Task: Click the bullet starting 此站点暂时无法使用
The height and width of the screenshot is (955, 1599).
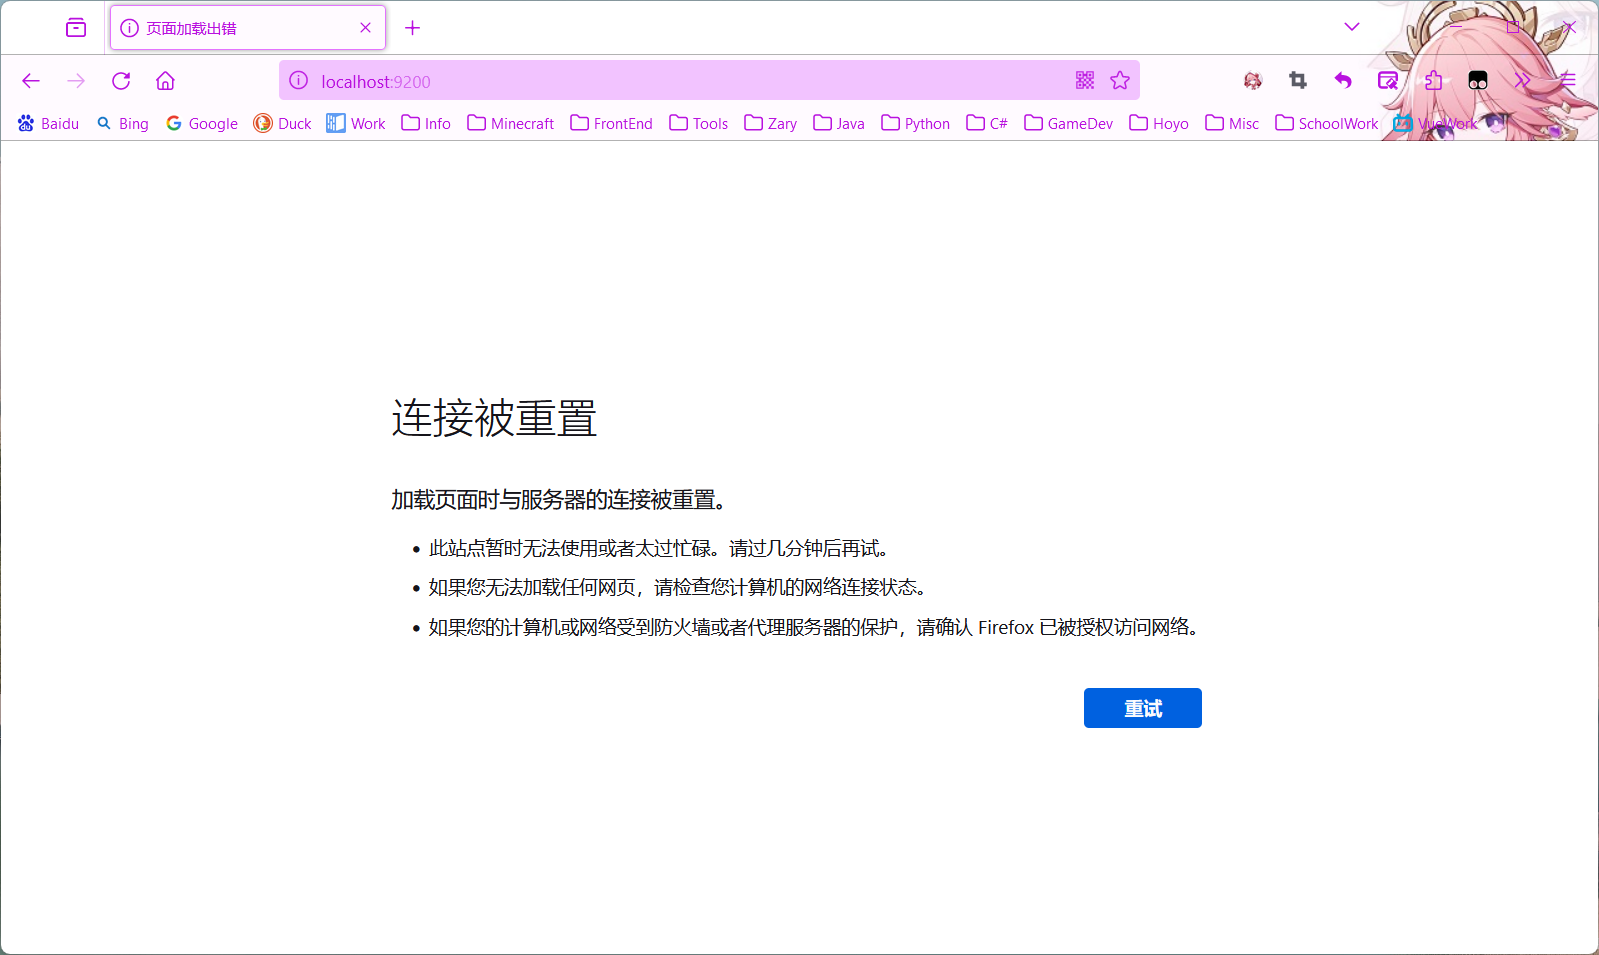Action: tap(659, 548)
